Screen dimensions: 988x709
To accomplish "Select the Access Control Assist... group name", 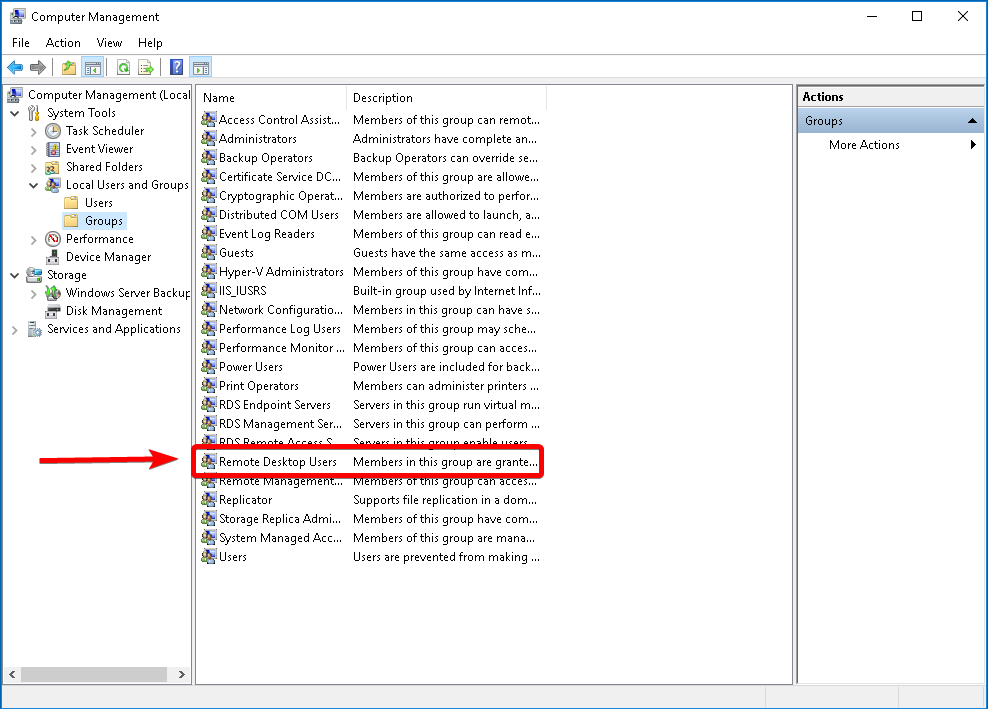I will (279, 120).
